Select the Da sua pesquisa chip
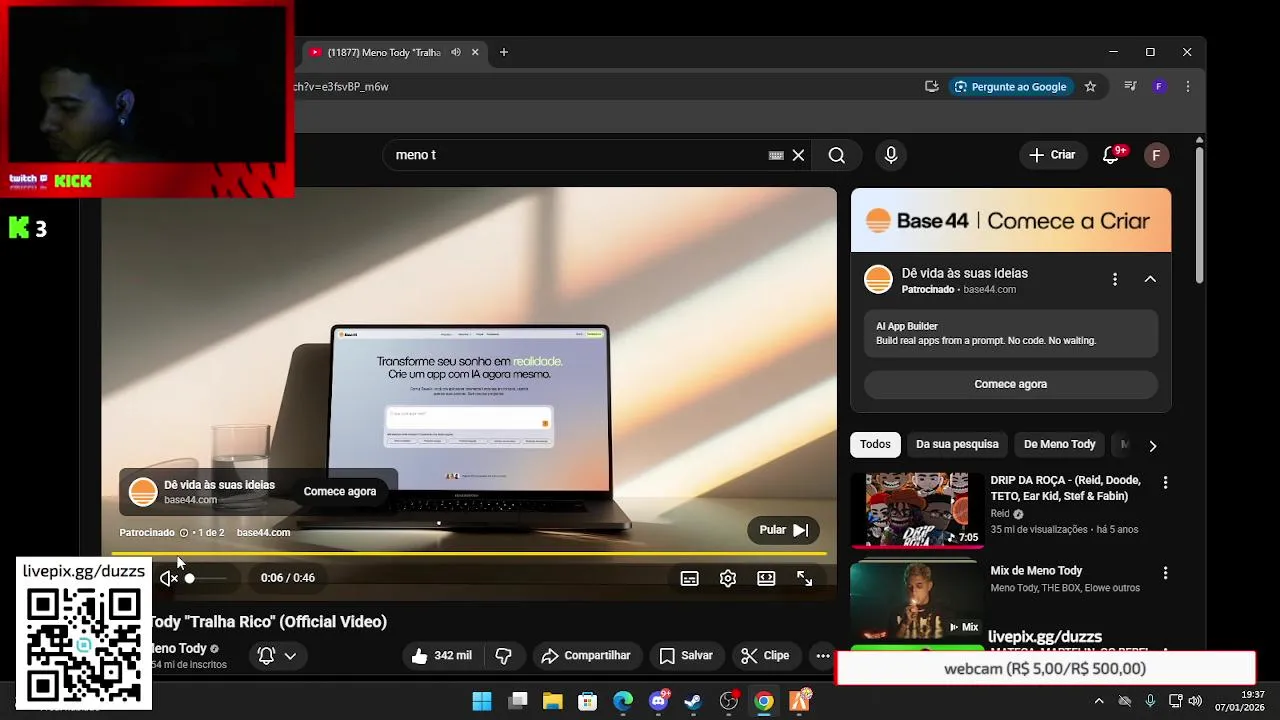 tap(957, 444)
